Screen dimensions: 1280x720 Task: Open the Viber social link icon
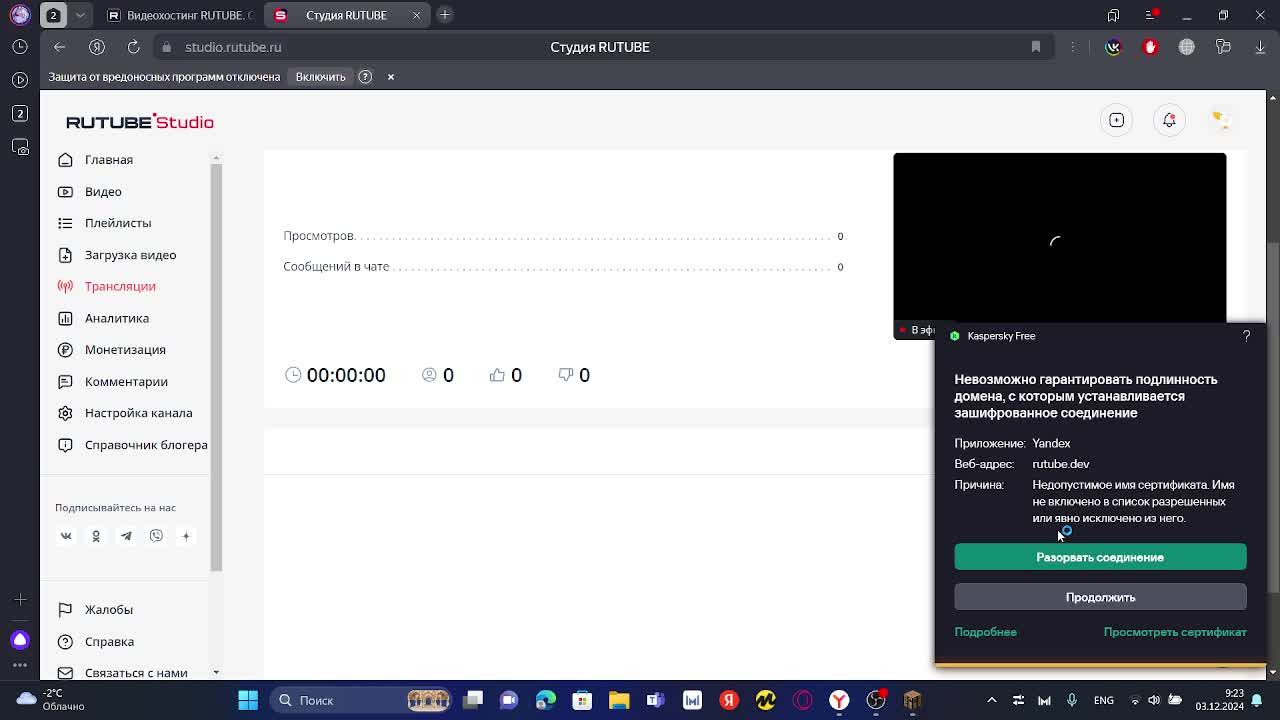coord(156,536)
